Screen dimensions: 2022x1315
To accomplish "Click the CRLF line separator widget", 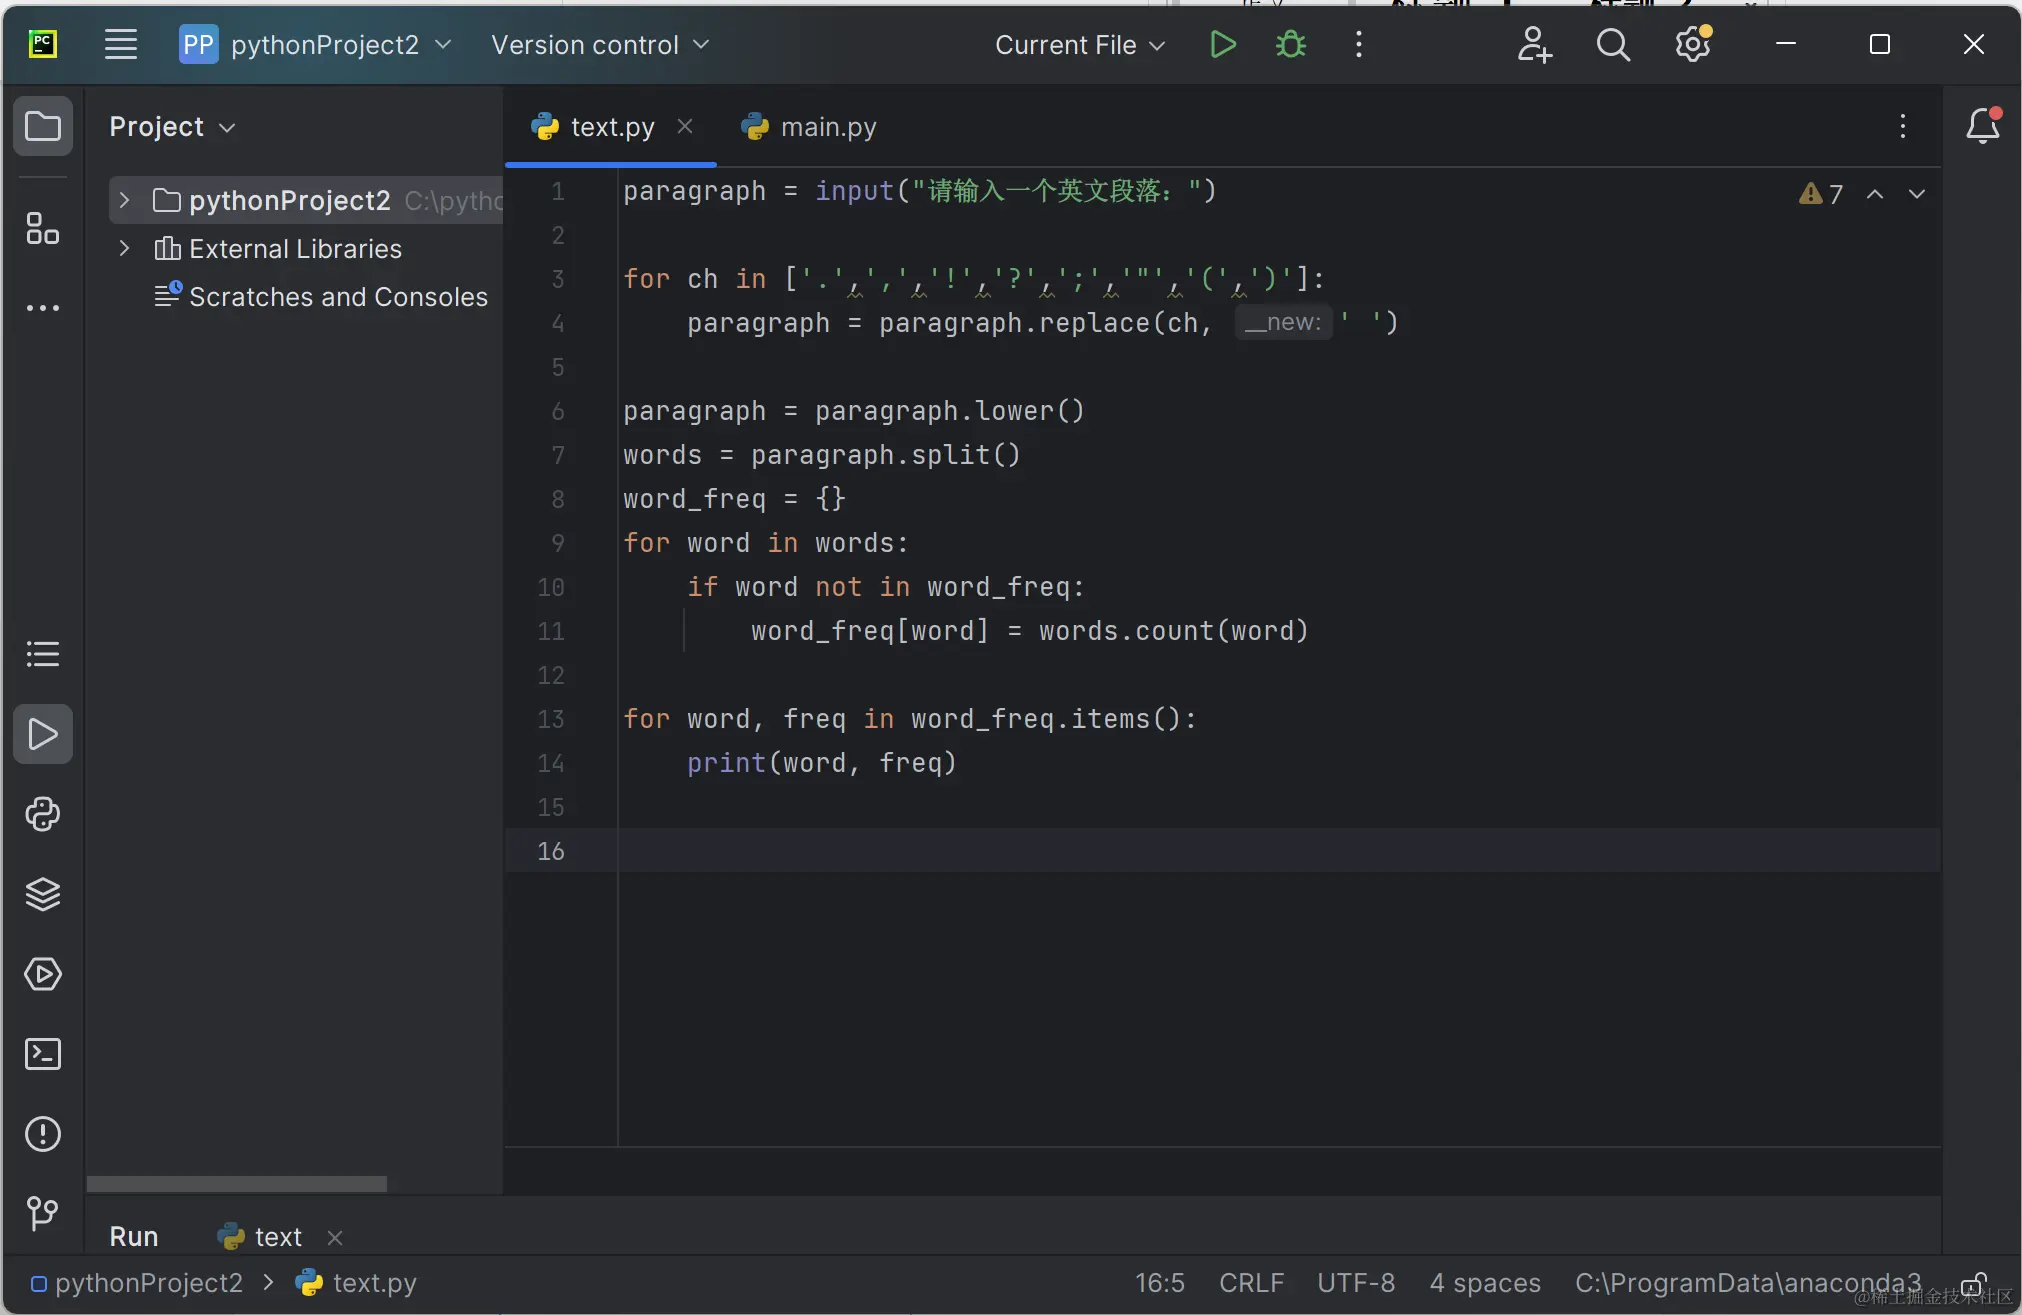I will 1251,1283.
